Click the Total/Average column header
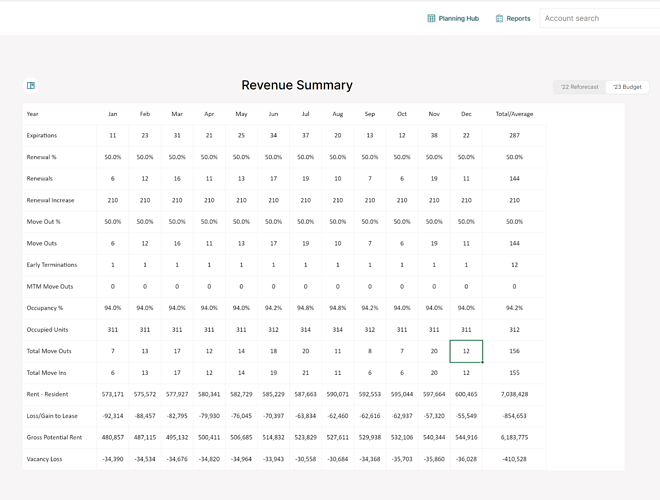This screenshot has height=500, width=660. point(514,114)
